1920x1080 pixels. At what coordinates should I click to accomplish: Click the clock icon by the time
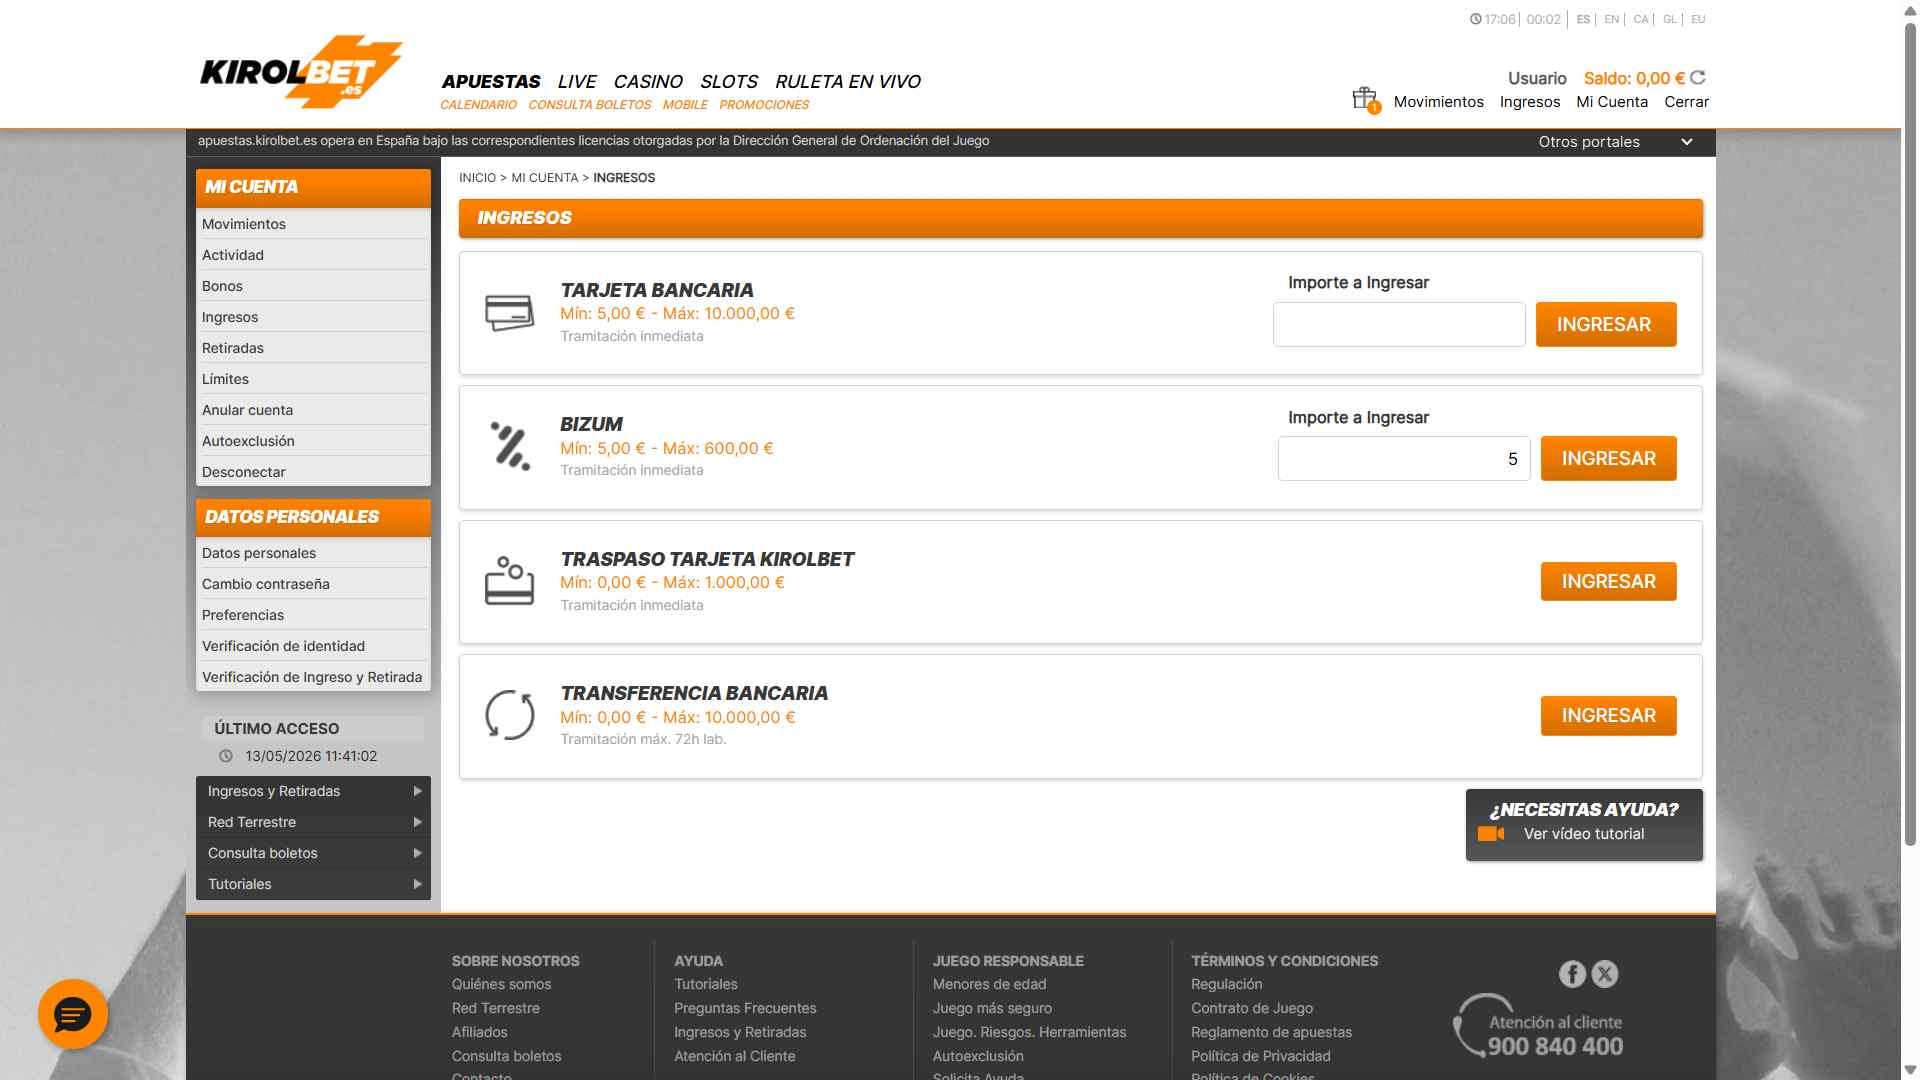(x=1476, y=19)
